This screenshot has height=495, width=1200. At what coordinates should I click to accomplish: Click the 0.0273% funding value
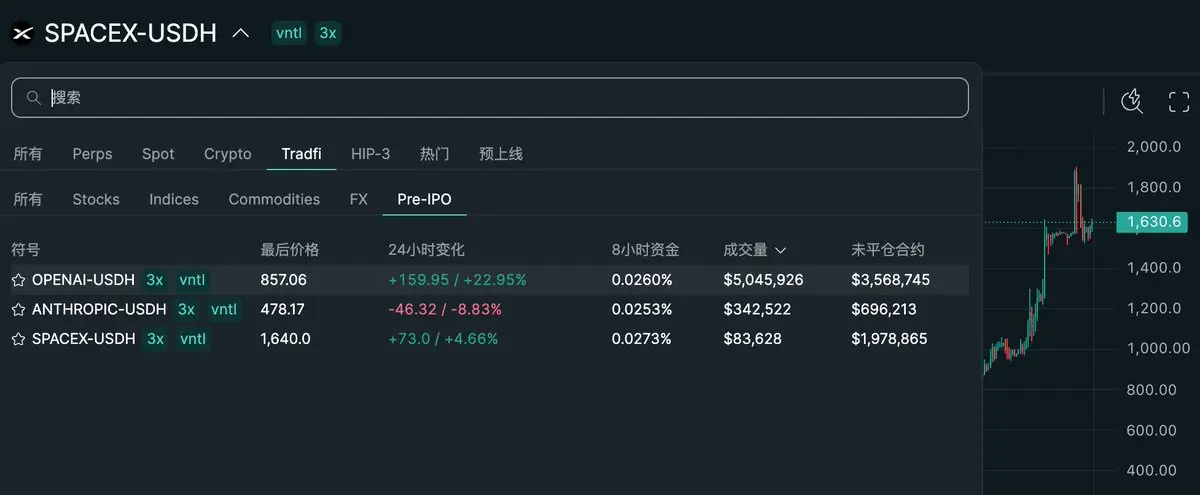(x=642, y=339)
